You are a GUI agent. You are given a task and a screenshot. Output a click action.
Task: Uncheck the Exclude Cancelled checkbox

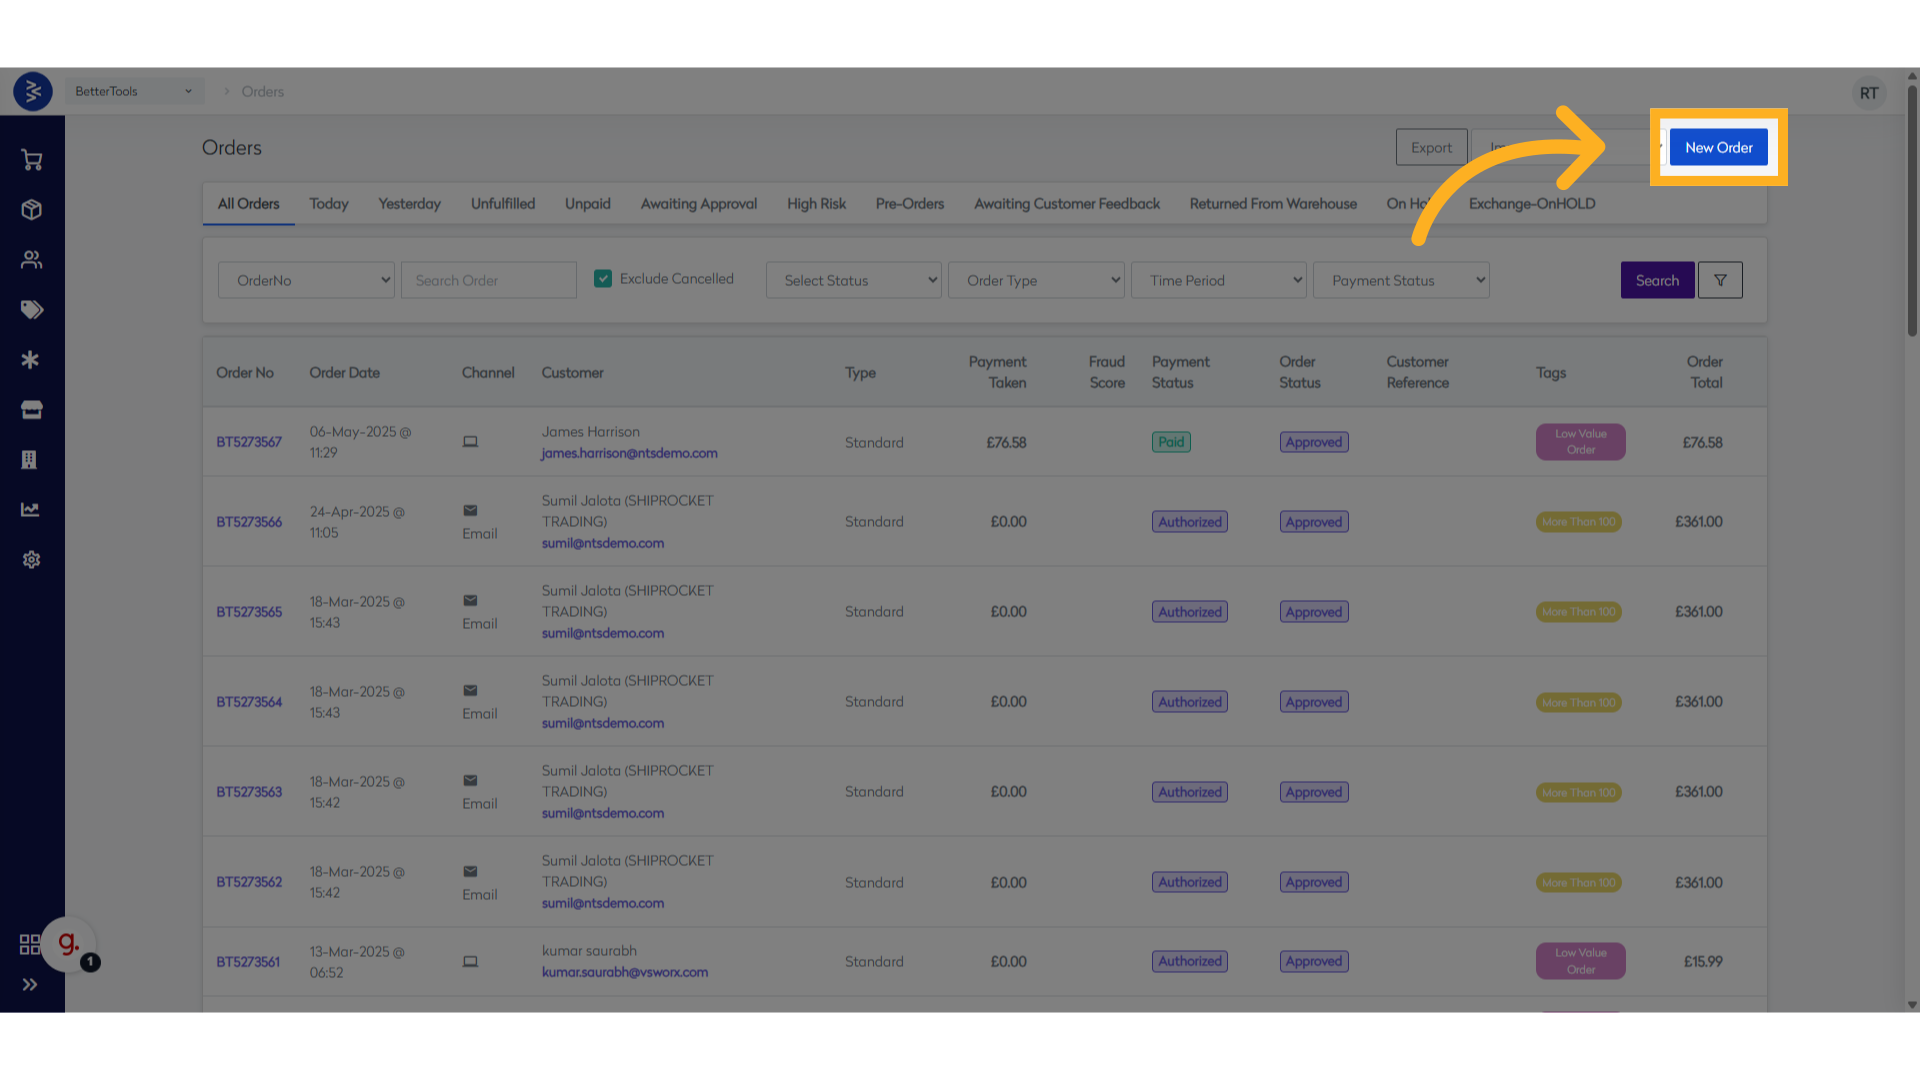click(x=603, y=278)
